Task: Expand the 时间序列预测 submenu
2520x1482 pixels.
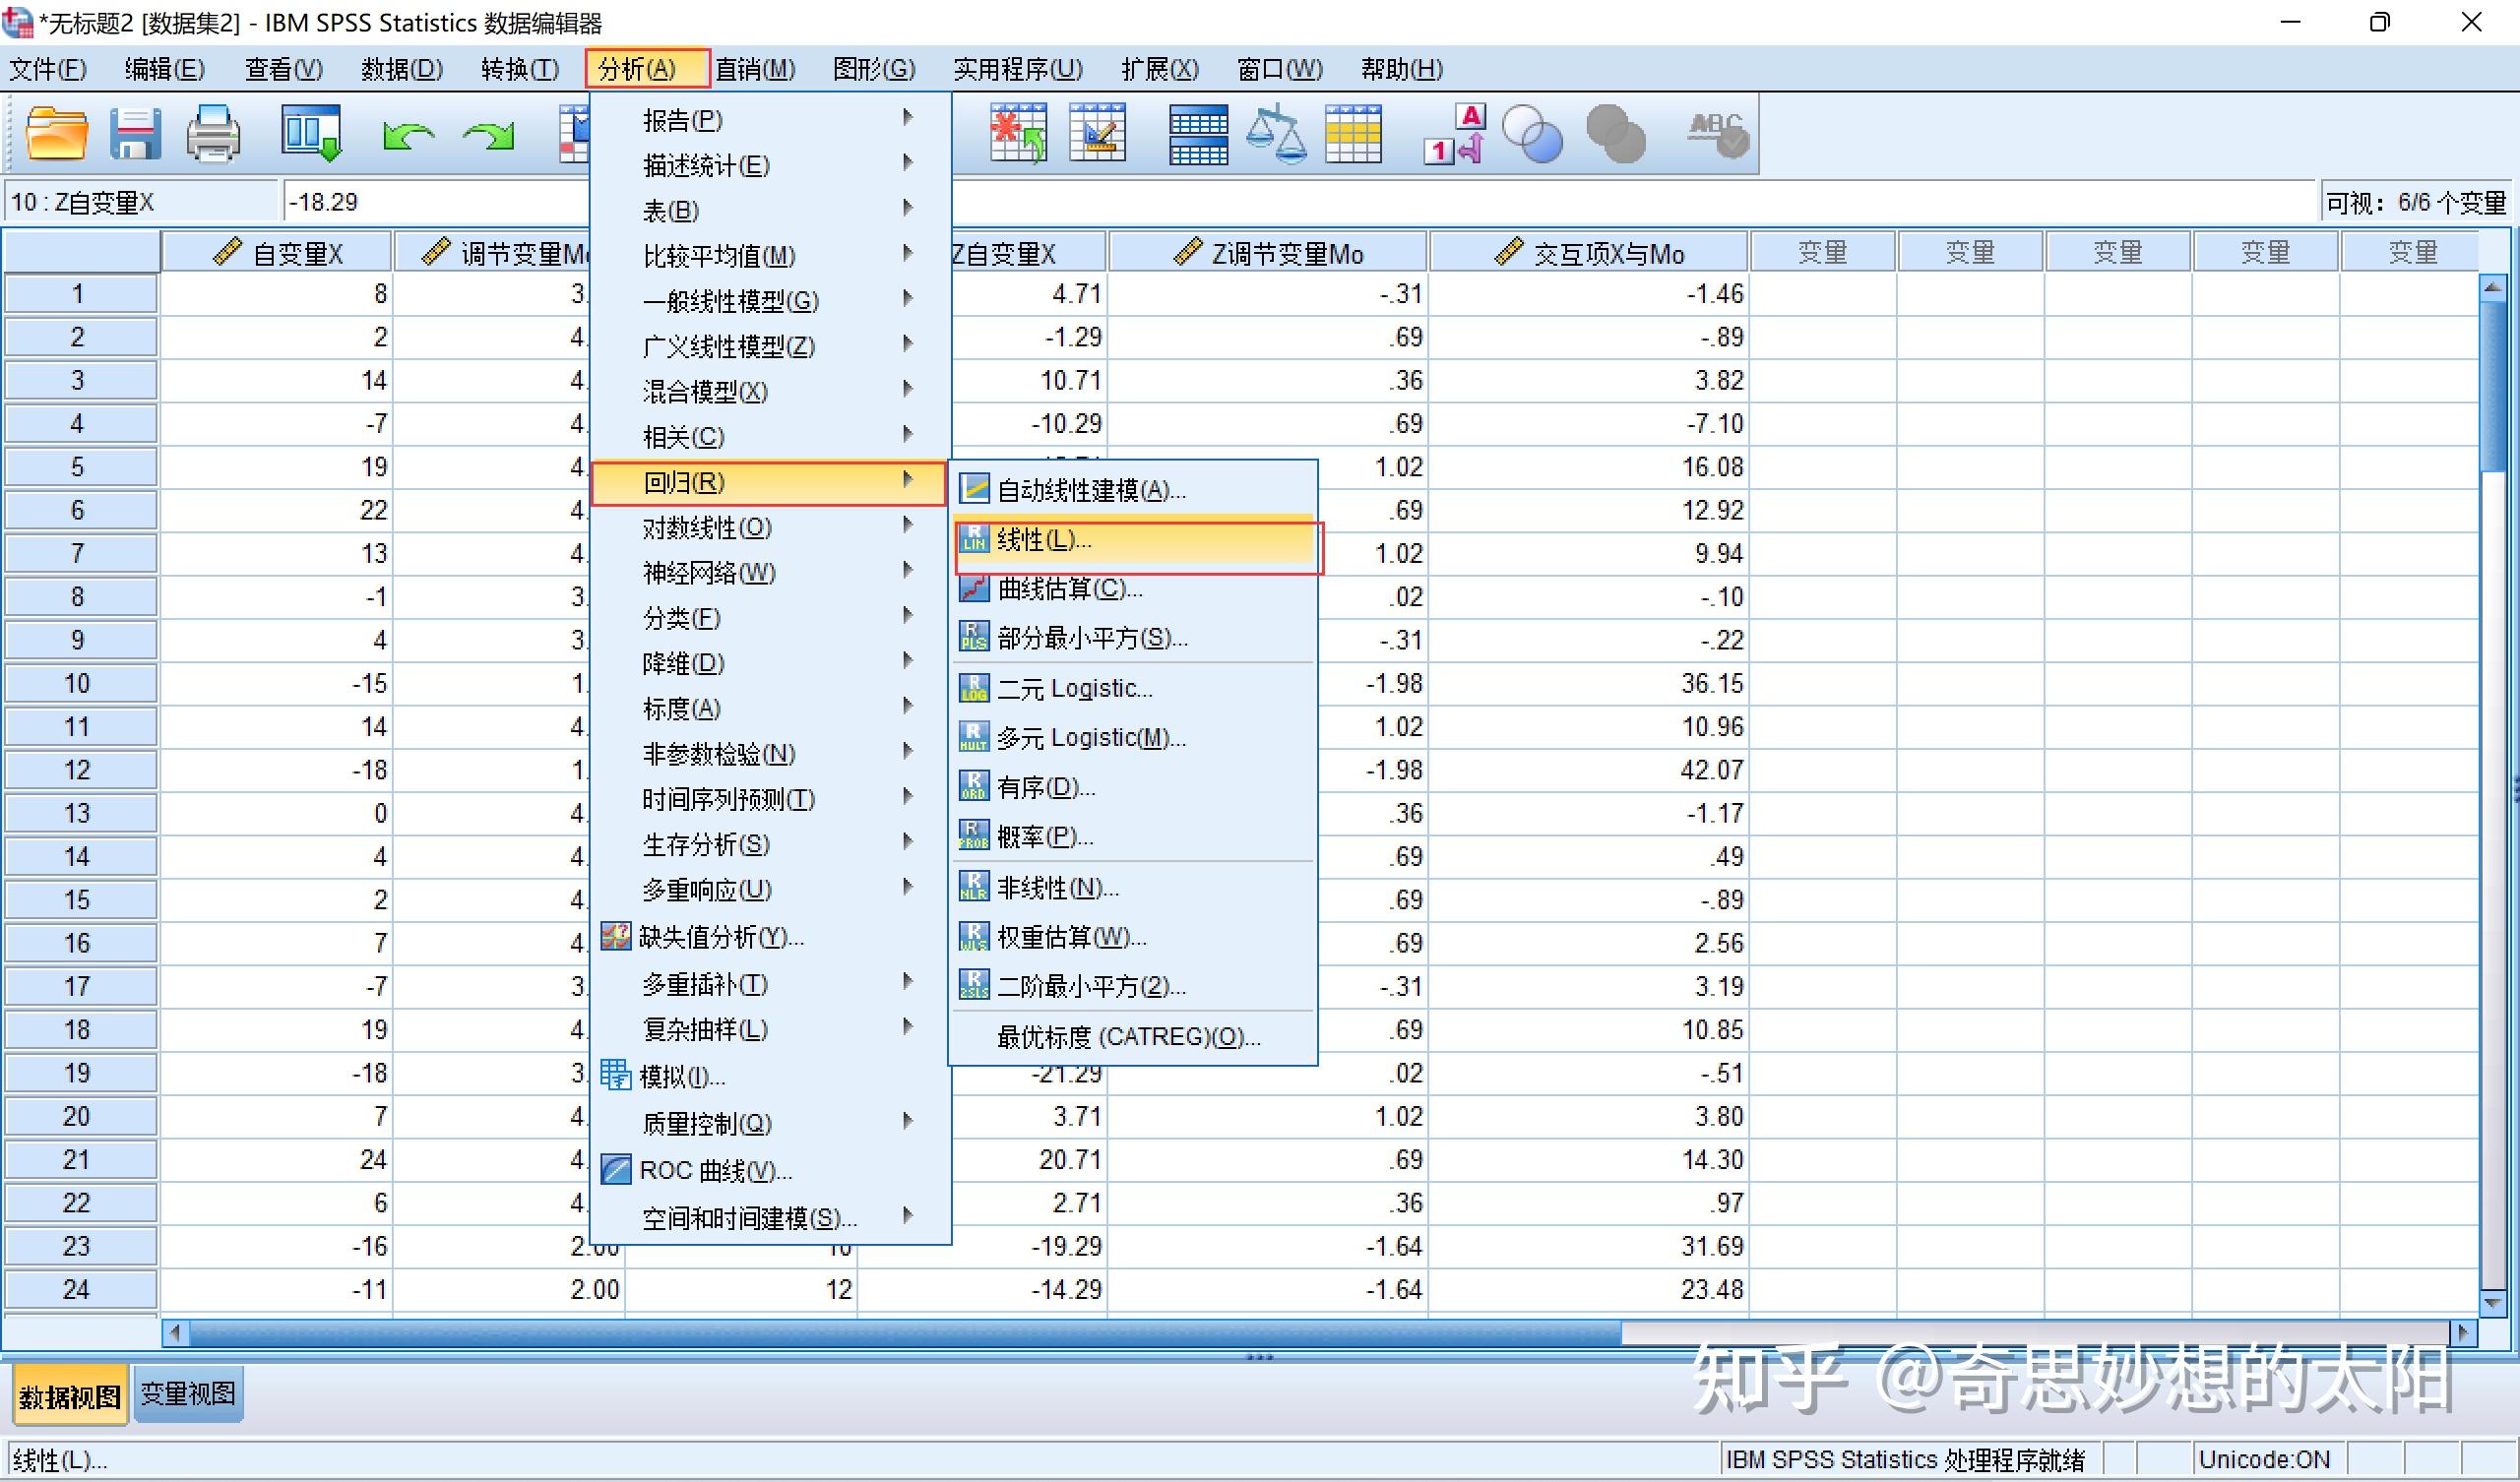Action: click(x=728, y=798)
